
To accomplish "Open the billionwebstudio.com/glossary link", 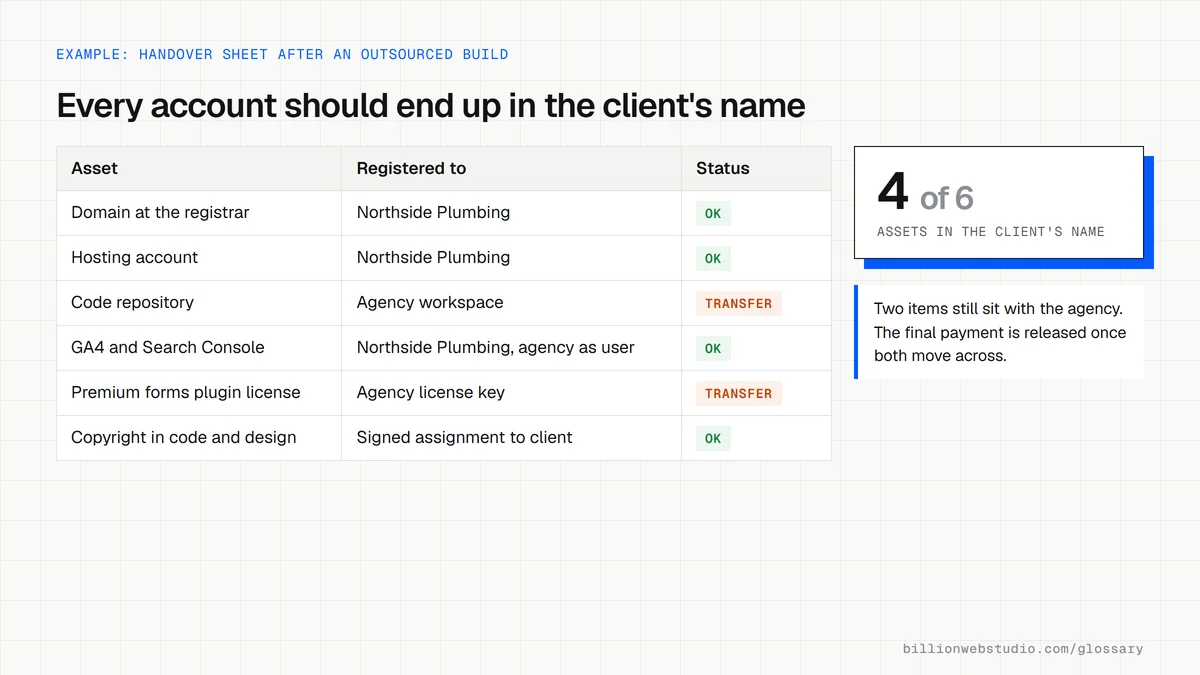I will click(x=1023, y=649).
